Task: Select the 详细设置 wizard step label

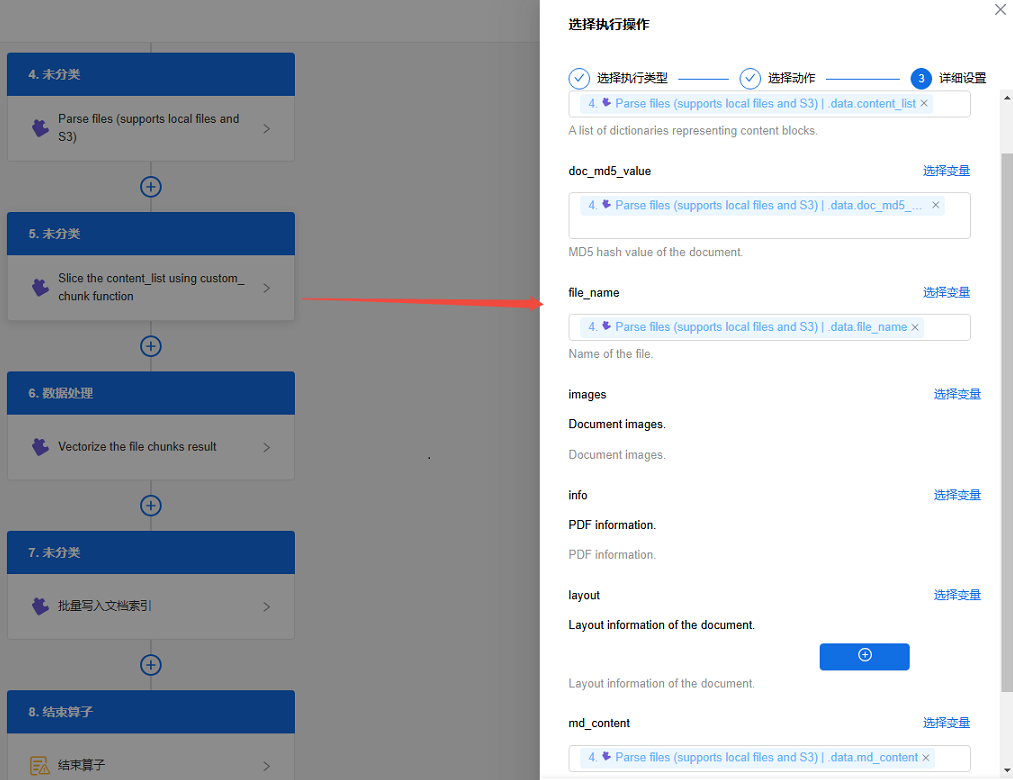Action: (x=963, y=78)
